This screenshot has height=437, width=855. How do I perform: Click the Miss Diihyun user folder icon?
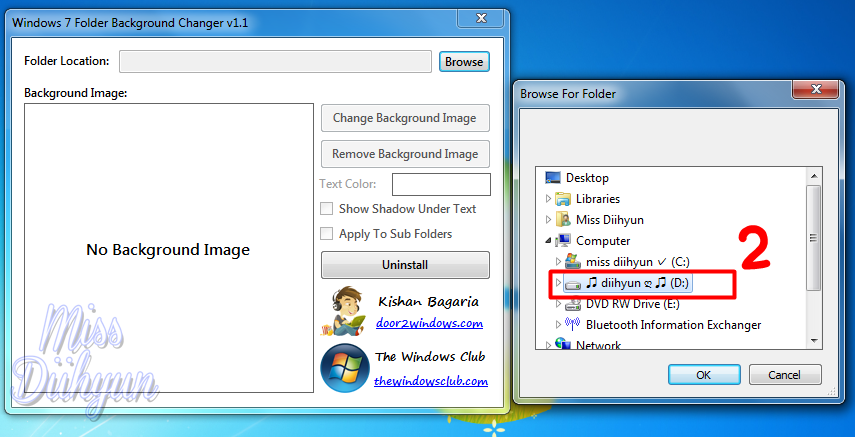pos(563,220)
